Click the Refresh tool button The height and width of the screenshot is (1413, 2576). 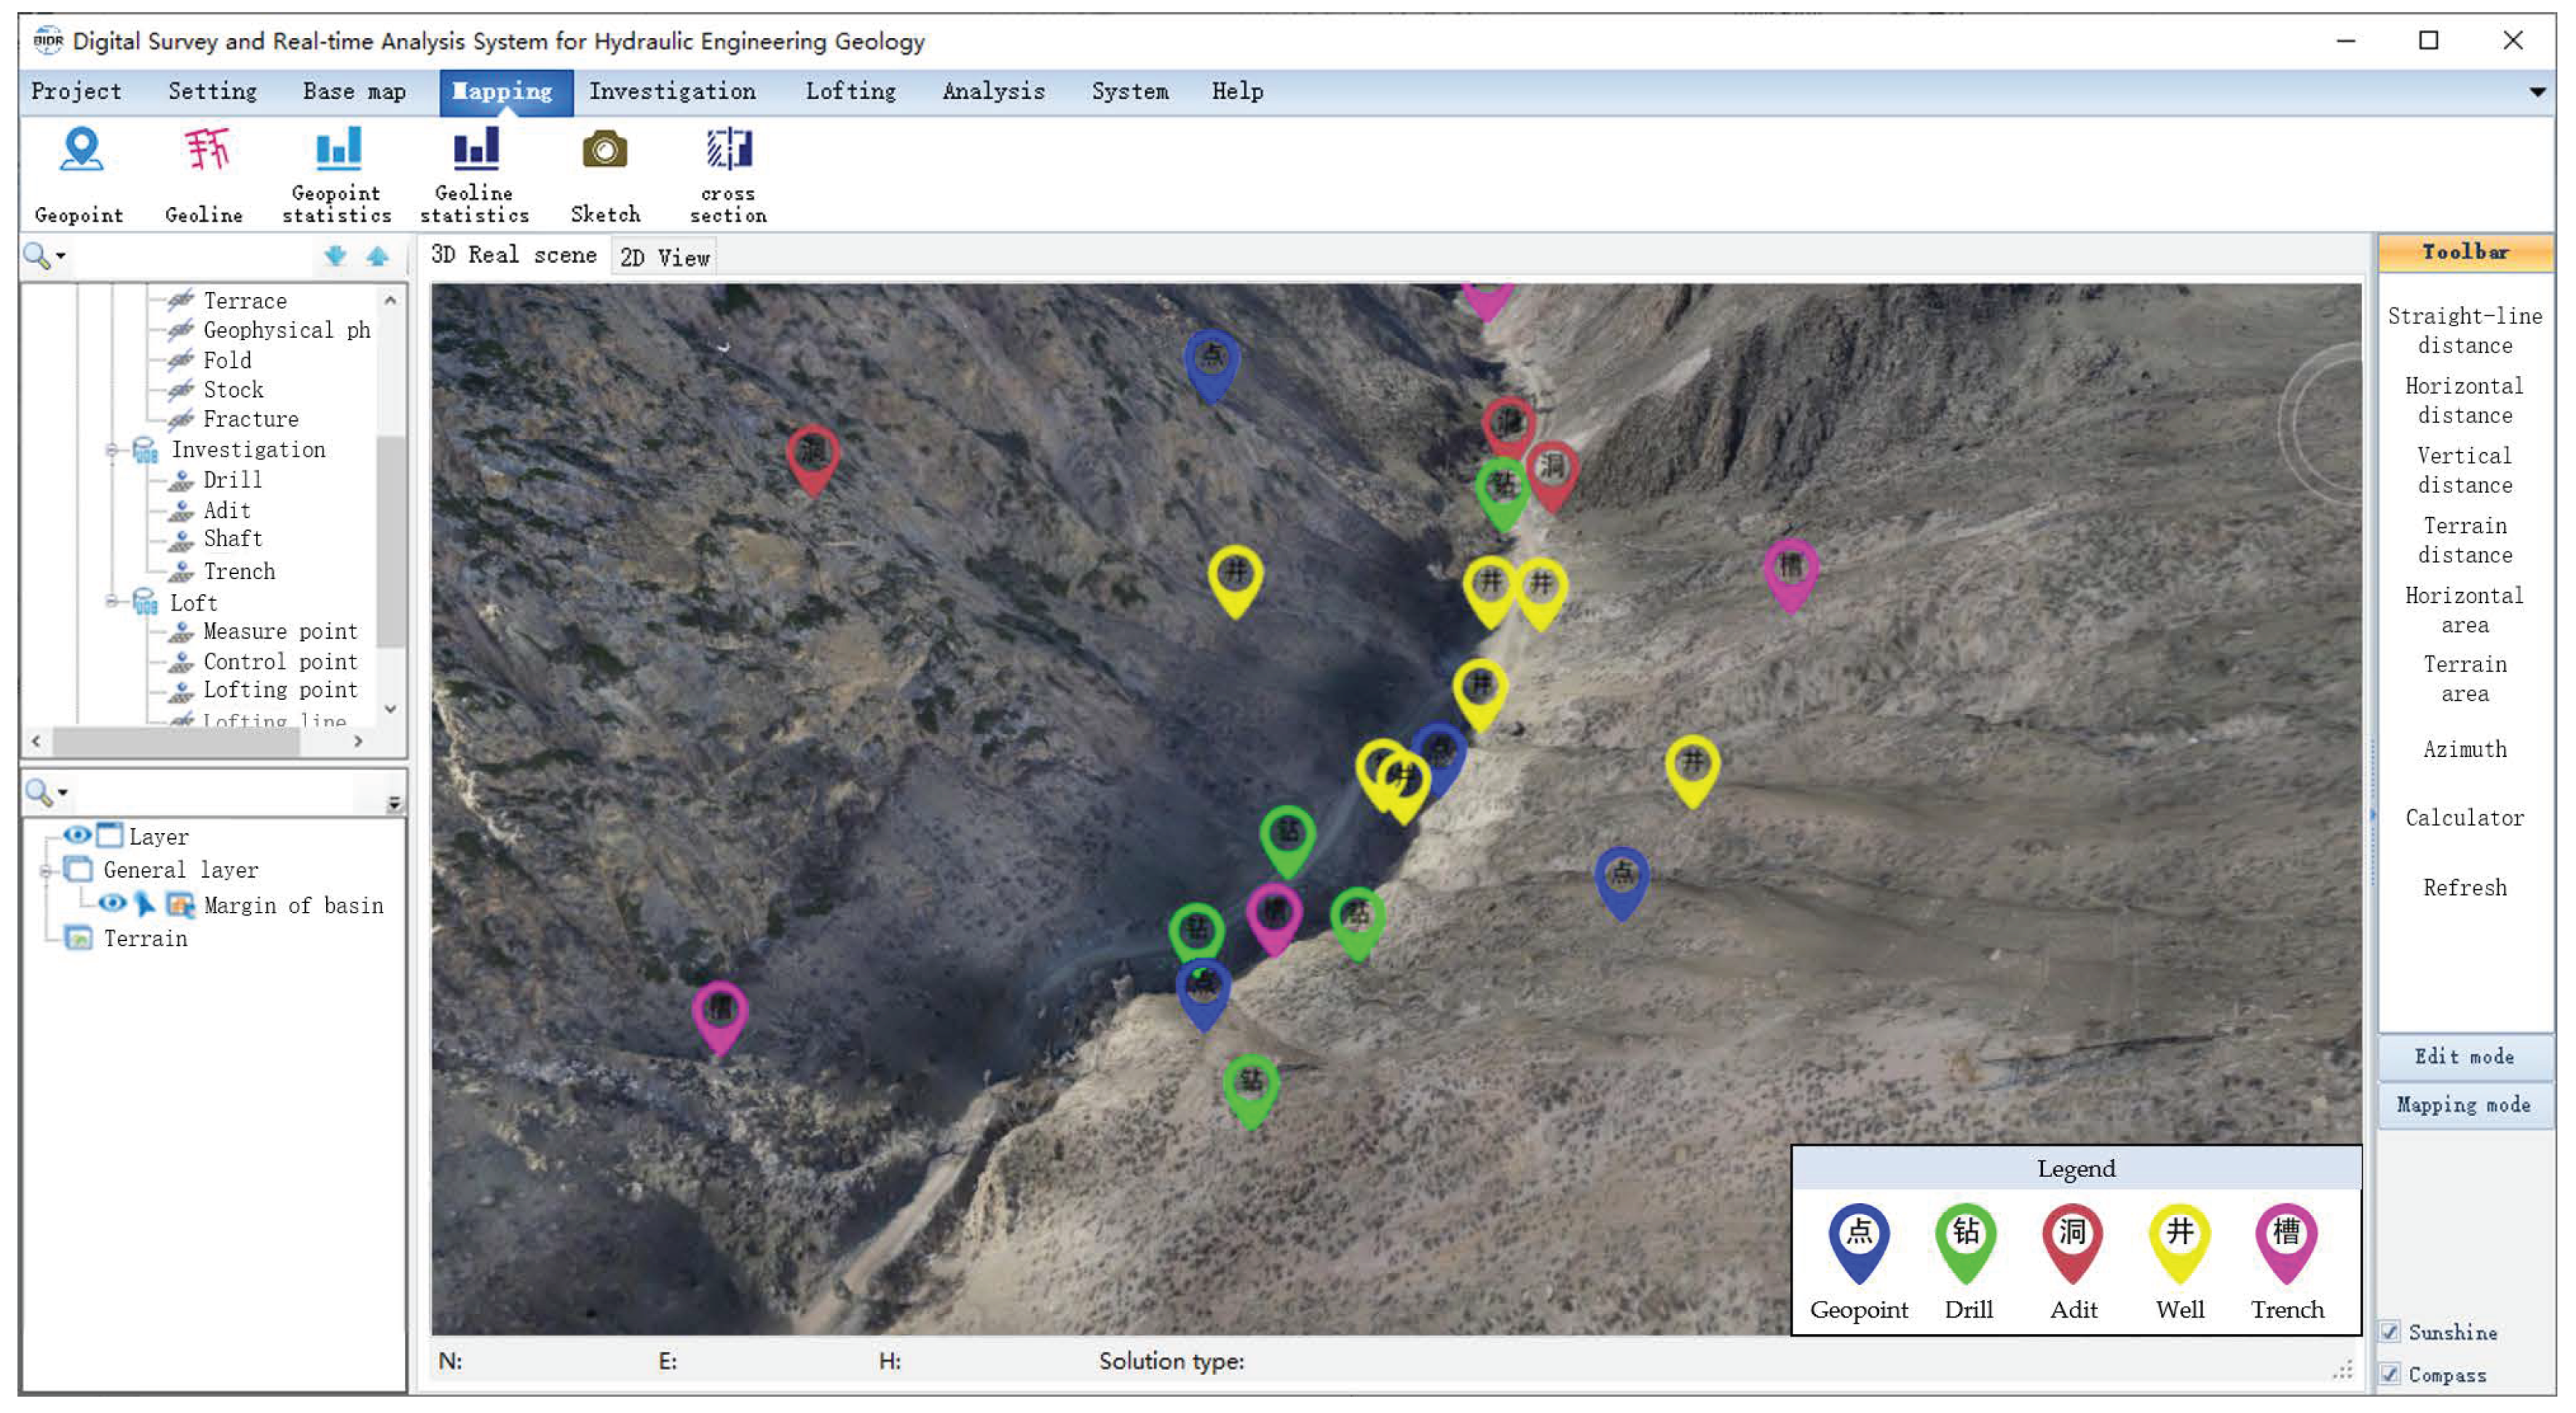coord(2464,888)
